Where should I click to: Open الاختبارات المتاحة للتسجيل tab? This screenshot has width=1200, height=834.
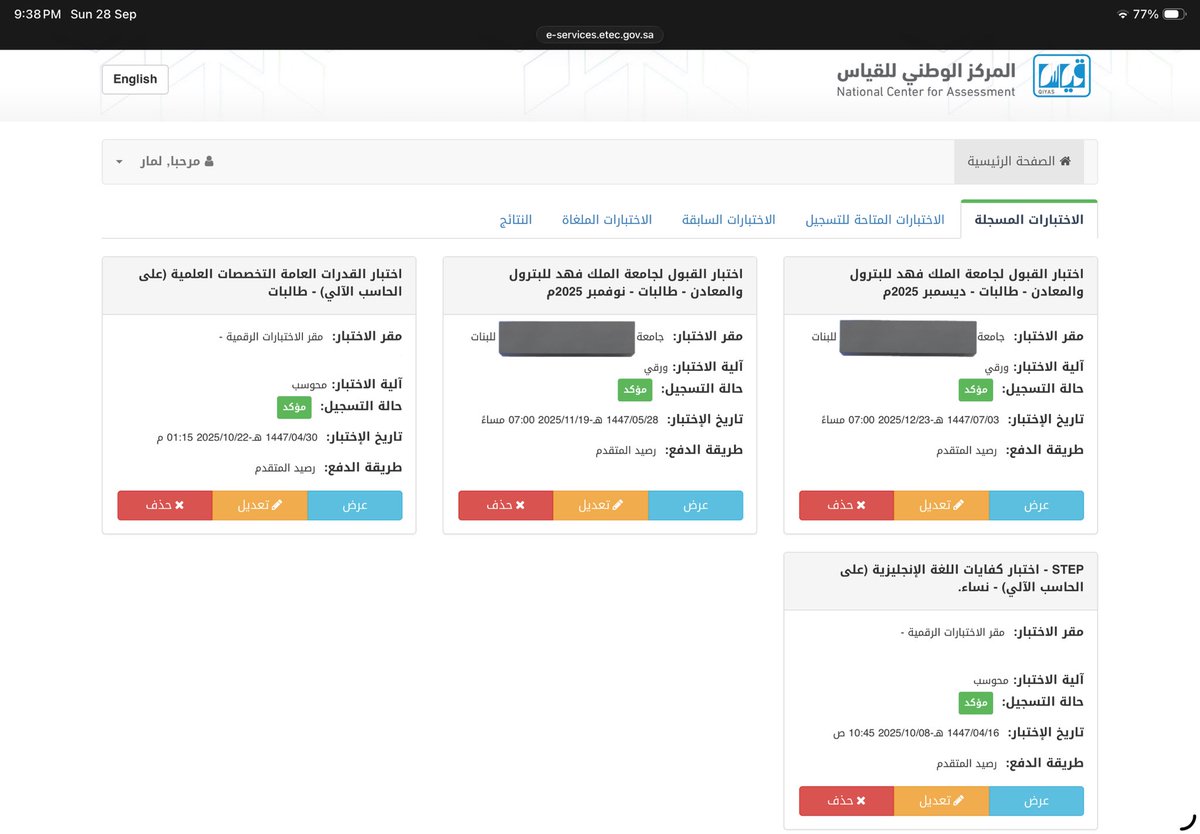pos(875,219)
